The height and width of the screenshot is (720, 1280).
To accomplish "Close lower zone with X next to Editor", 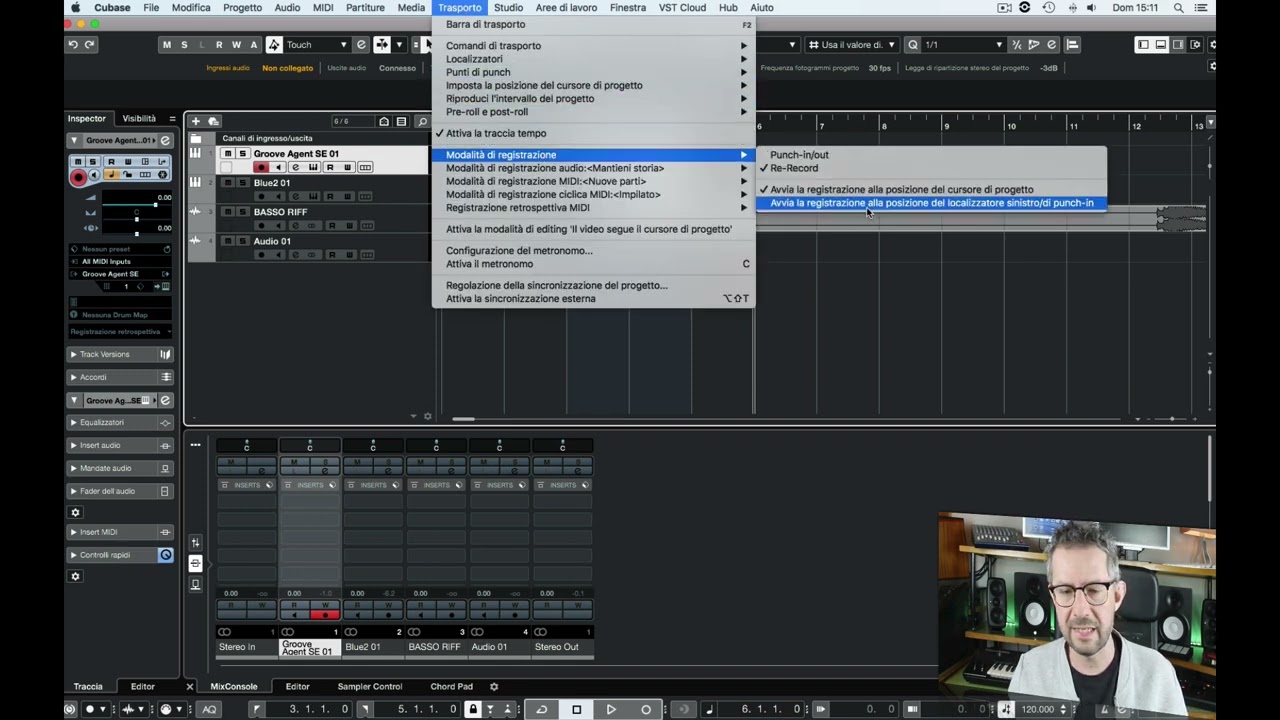I will (189, 687).
